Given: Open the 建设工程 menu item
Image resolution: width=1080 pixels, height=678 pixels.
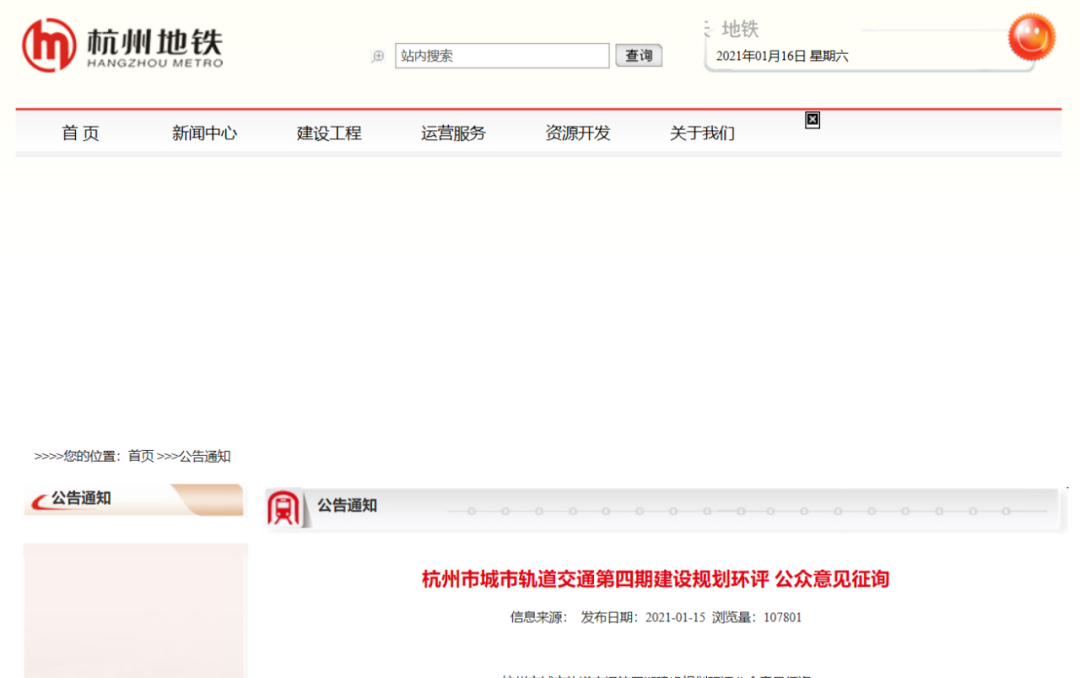Looking at the screenshot, I should 328,132.
